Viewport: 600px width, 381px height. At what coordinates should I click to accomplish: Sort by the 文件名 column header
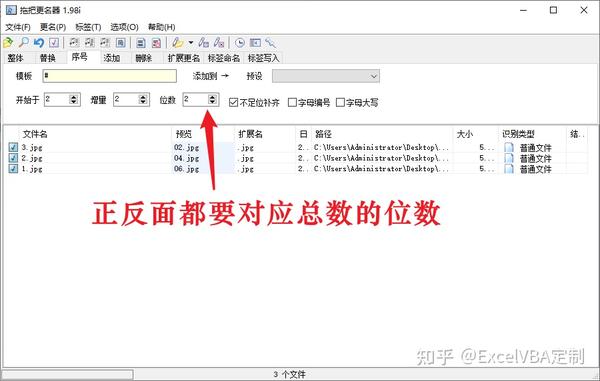click(35, 134)
